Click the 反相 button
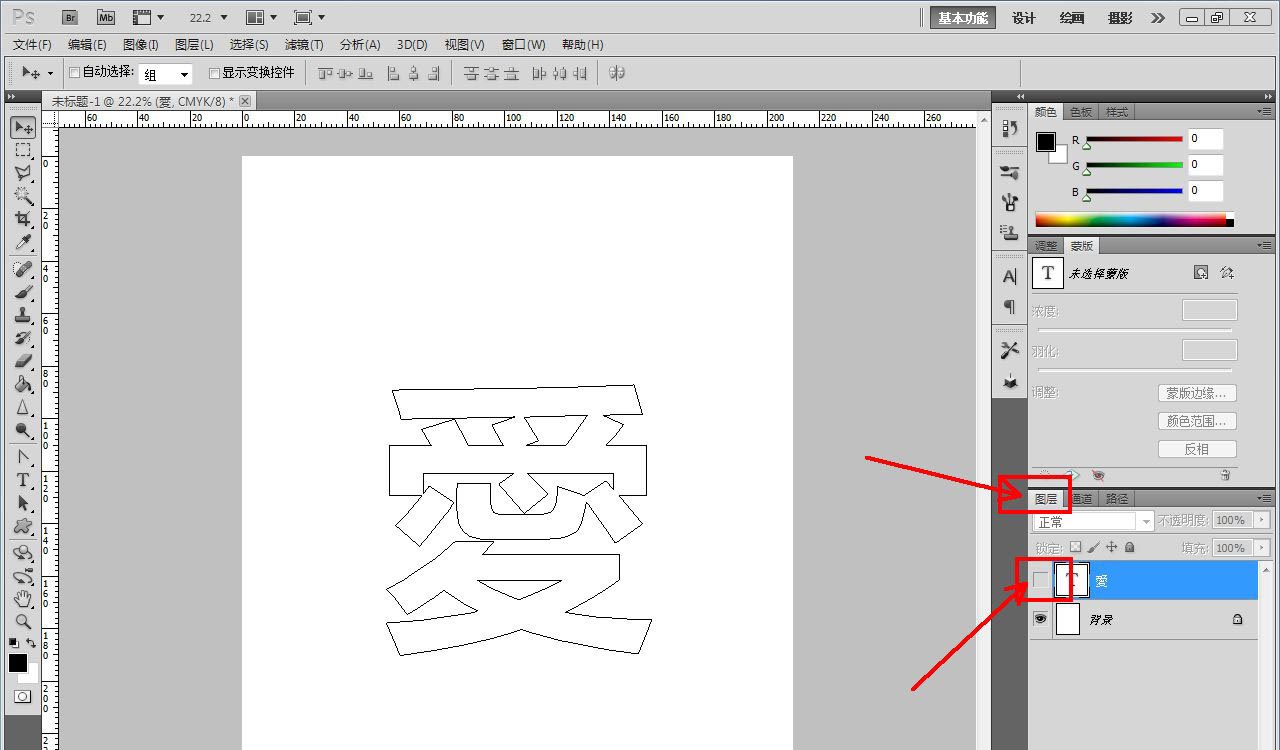The width and height of the screenshot is (1280, 750). 1197,449
